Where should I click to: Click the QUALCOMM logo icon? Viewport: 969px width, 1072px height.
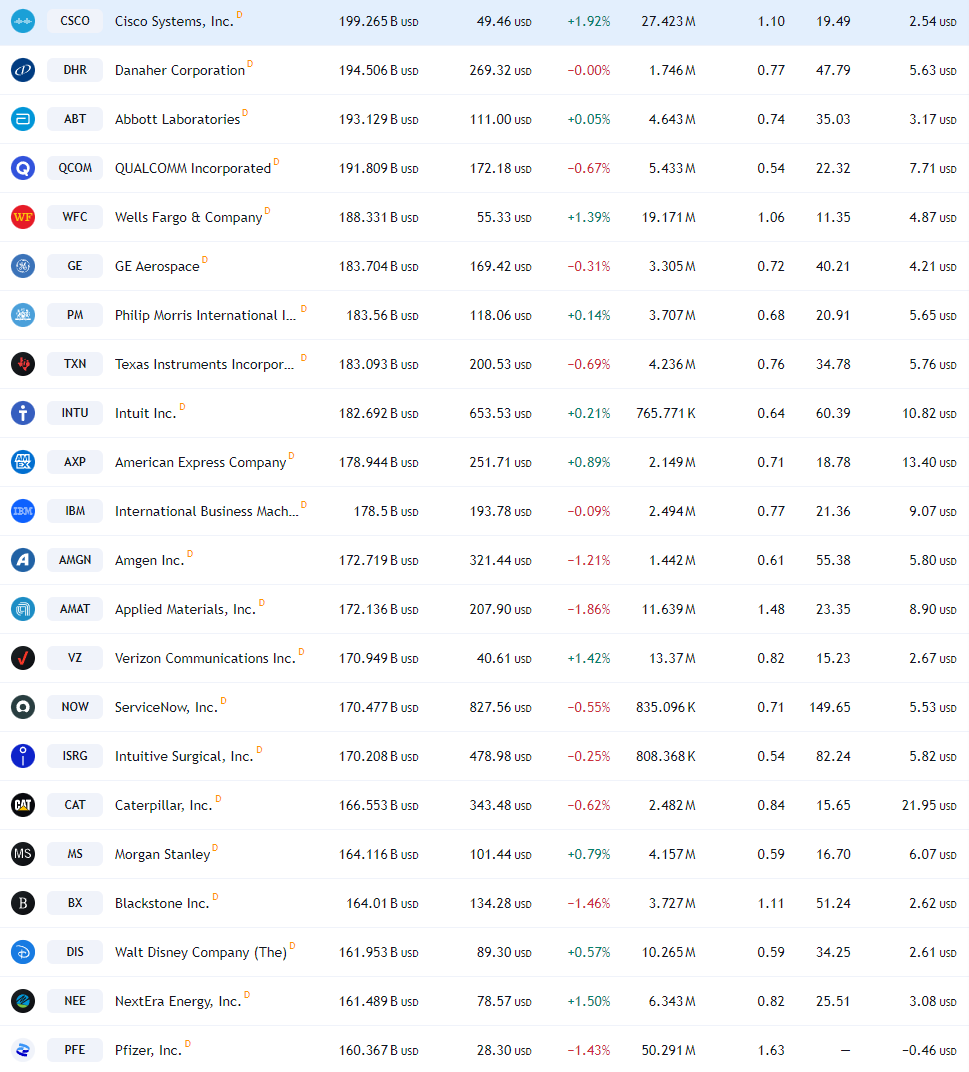[23, 168]
